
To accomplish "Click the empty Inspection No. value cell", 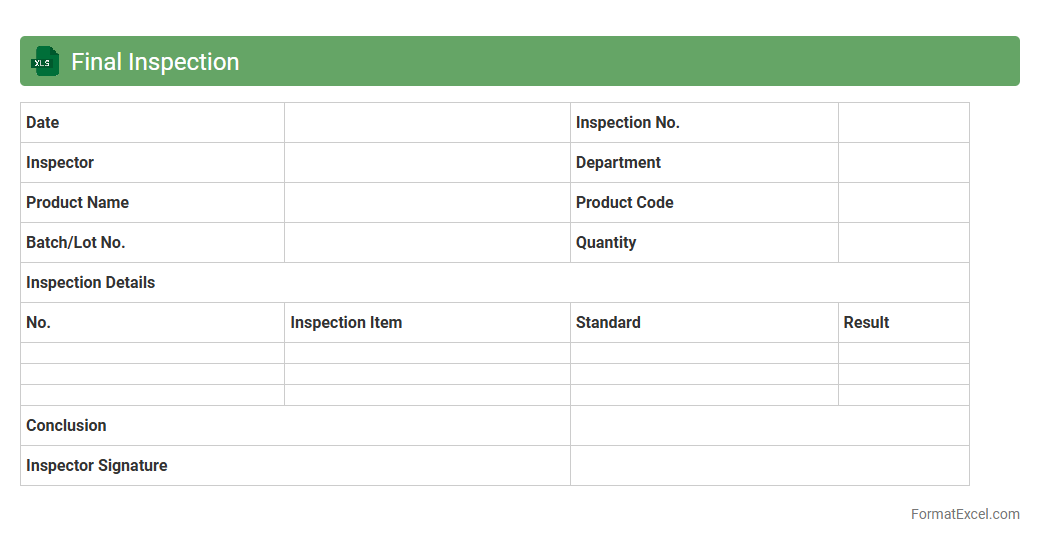I will tap(903, 123).
